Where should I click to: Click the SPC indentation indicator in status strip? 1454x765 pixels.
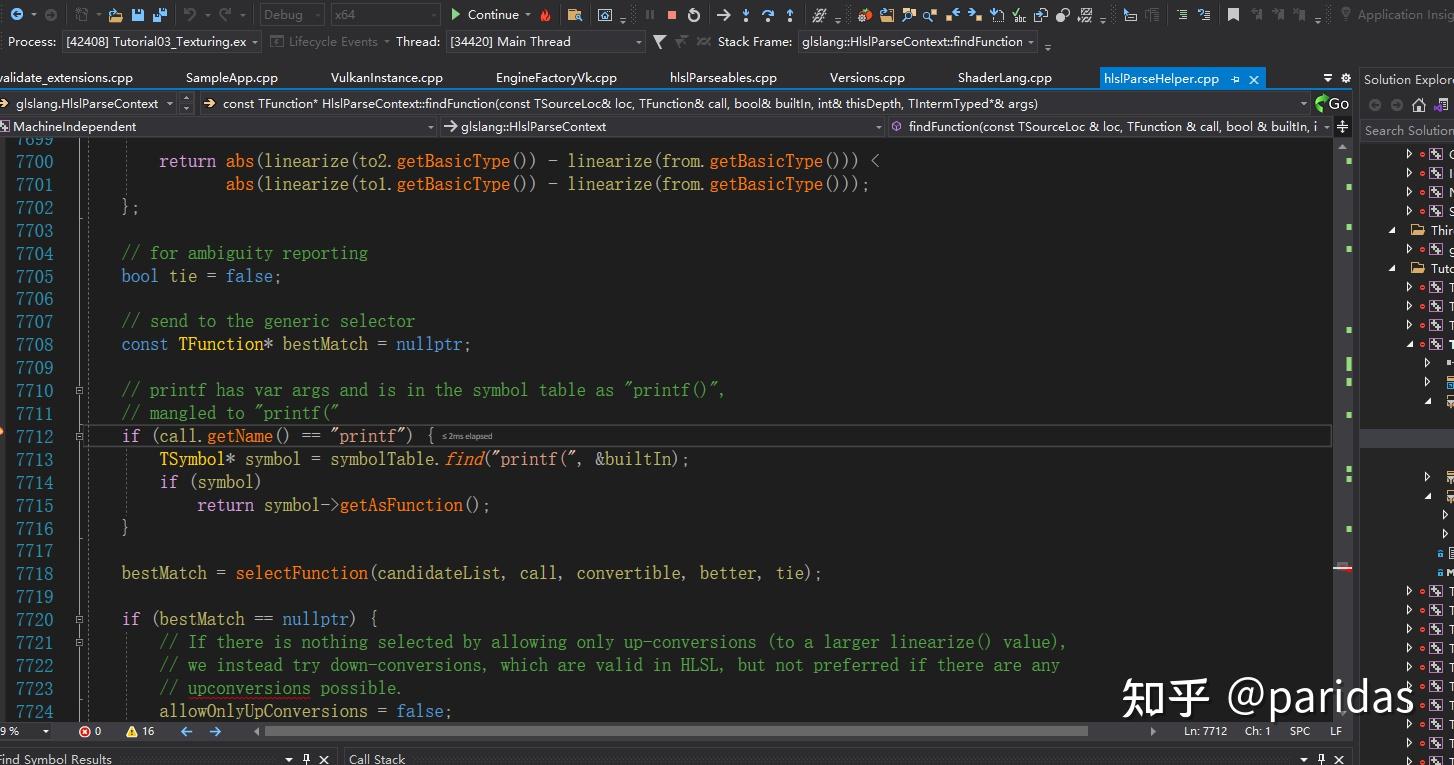(1300, 731)
